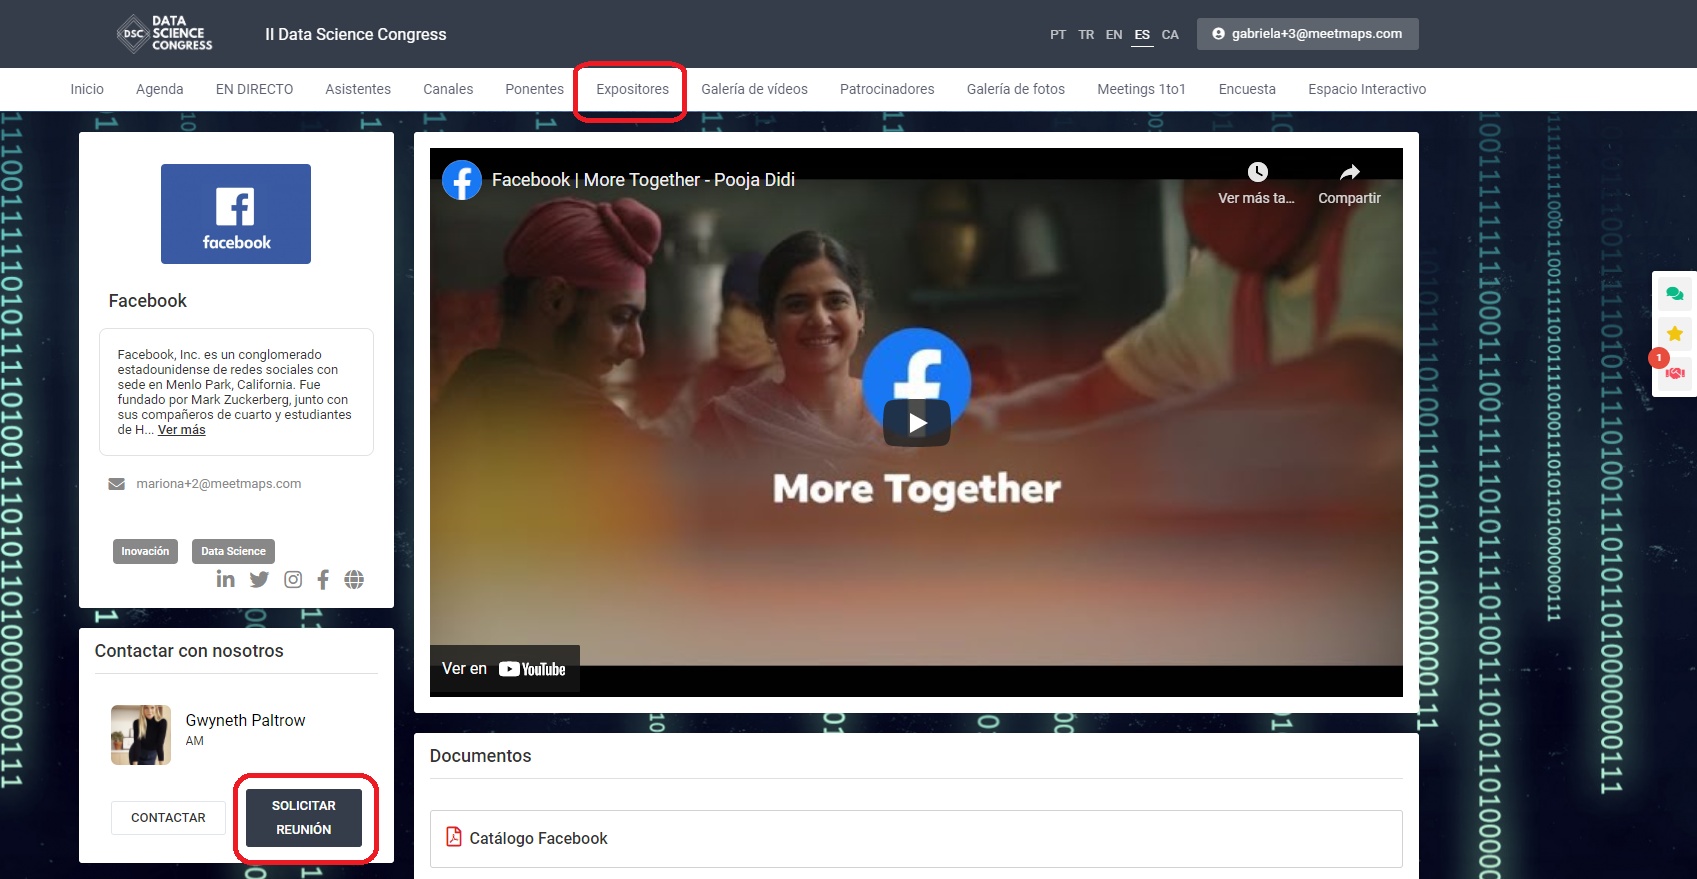This screenshot has height=879, width=1697.
Task: Open the Galería de fotos tab
Action: point(1016,89)
